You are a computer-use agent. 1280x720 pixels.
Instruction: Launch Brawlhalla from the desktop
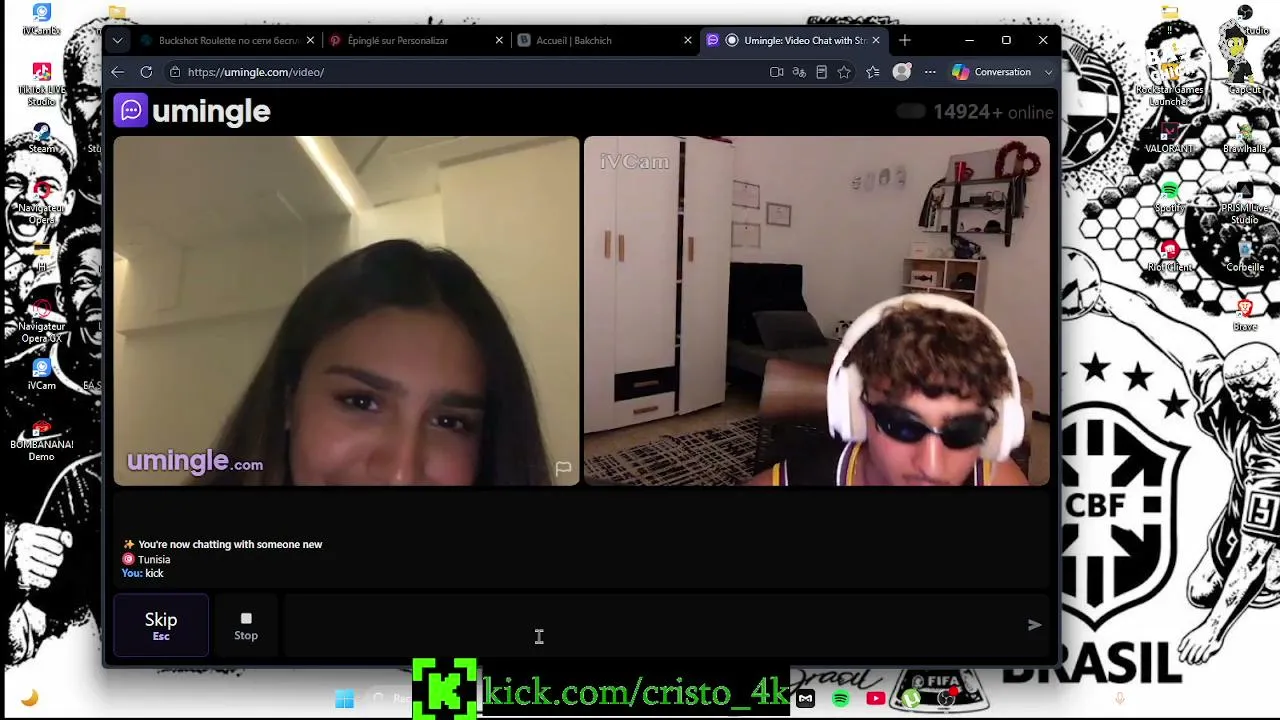1245,138
